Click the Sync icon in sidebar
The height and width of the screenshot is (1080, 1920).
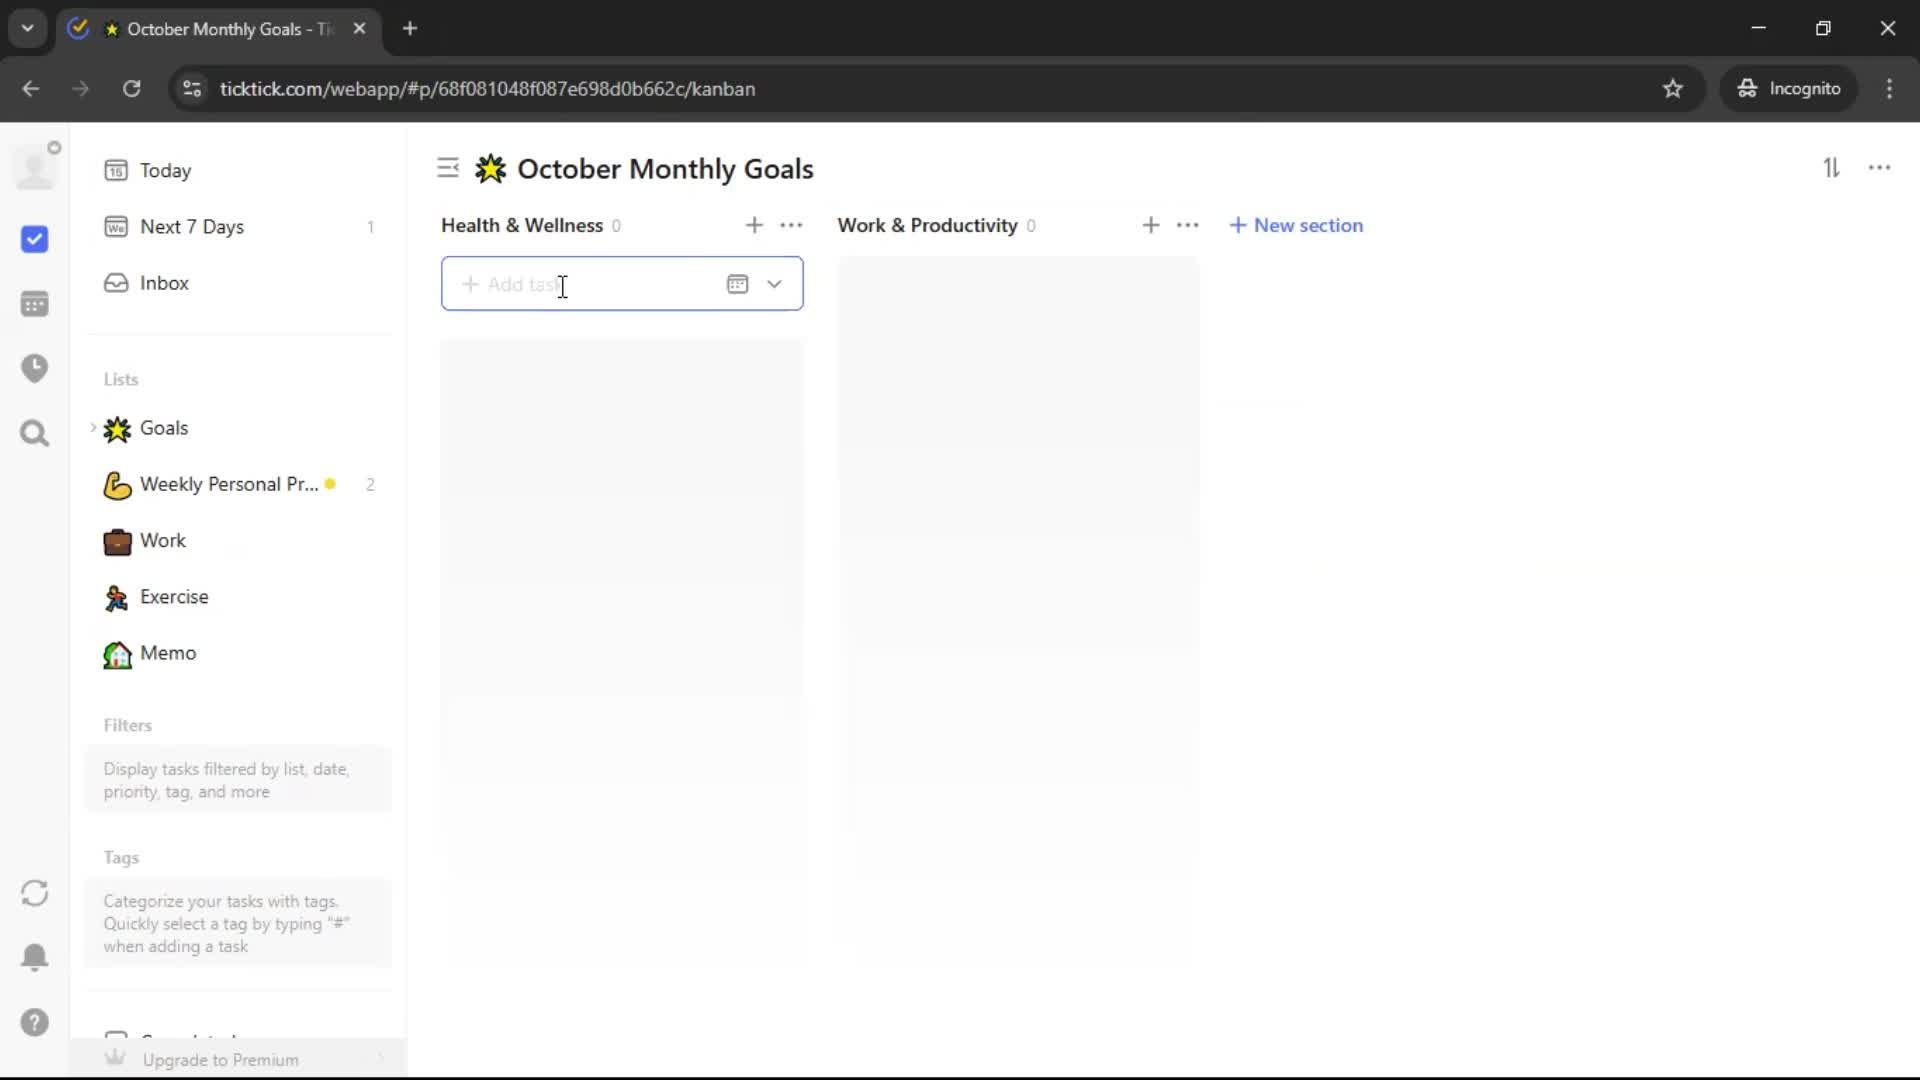[34, 893]
